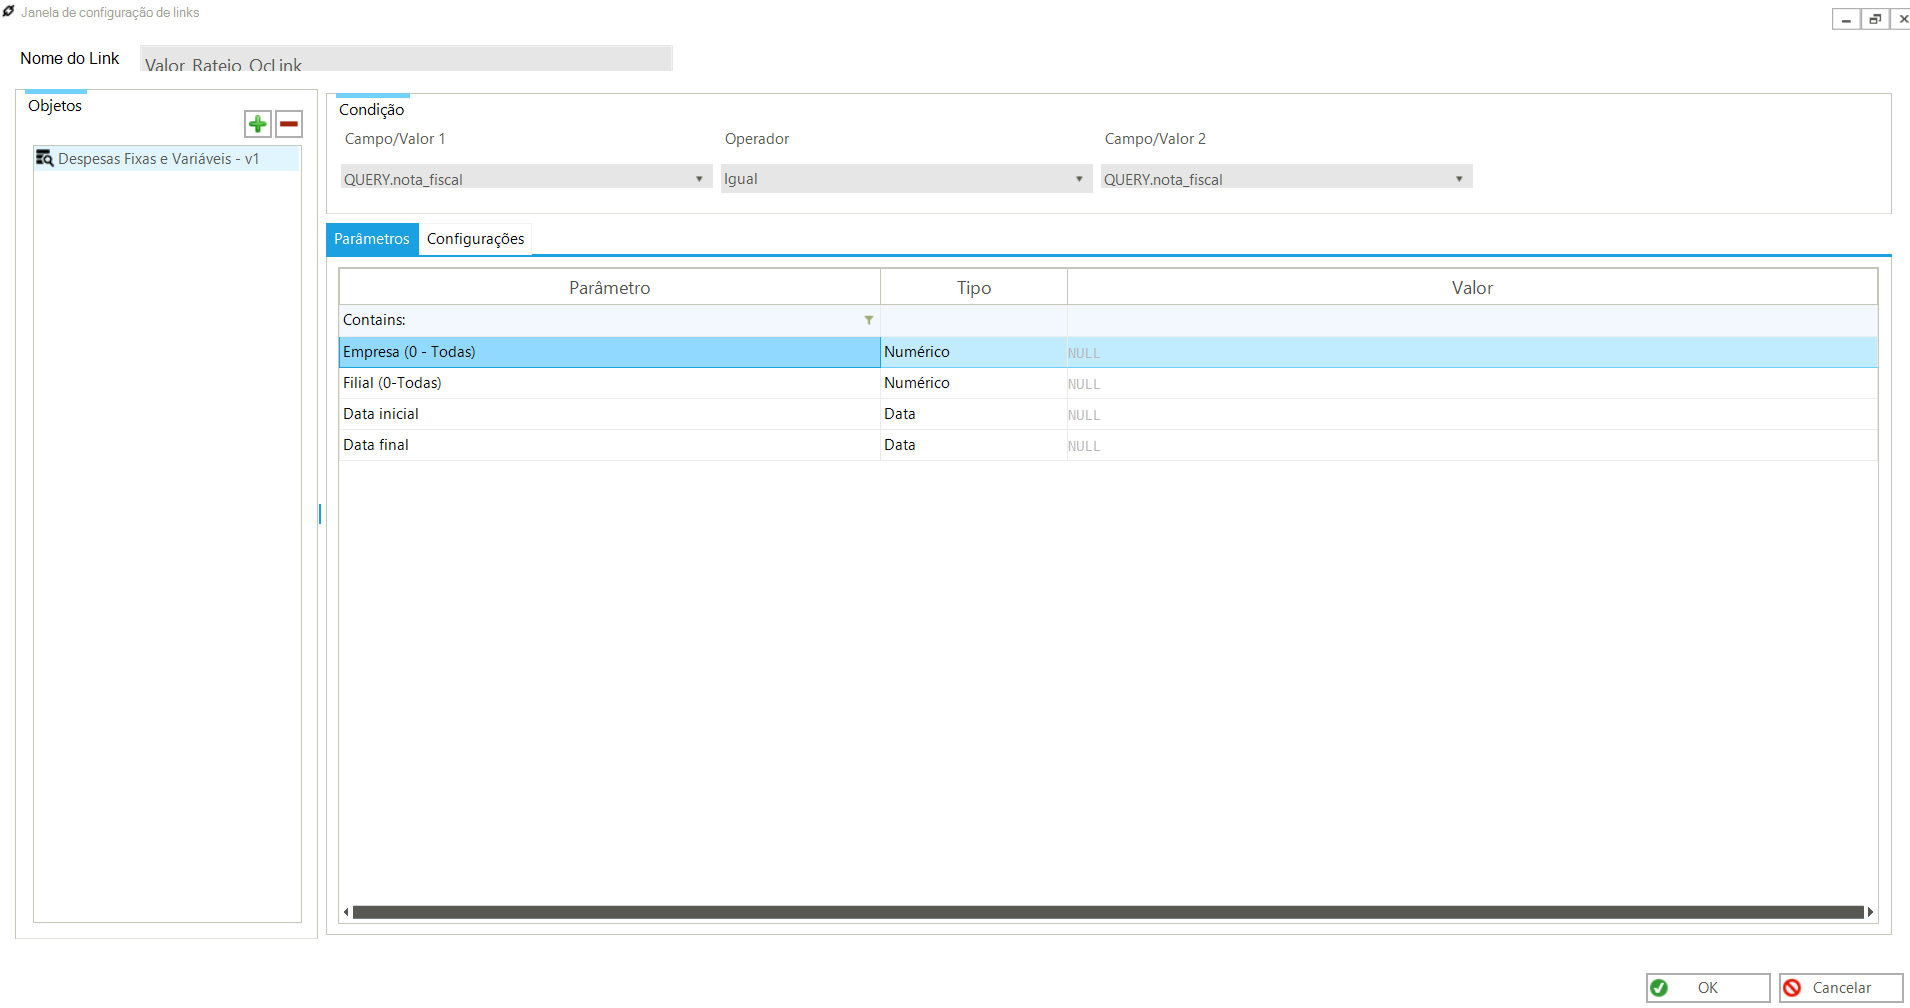This screenshot has width=1910, height=1008.
Task: Click the right scroll arrow of grid
Action: pos(1870,912)
